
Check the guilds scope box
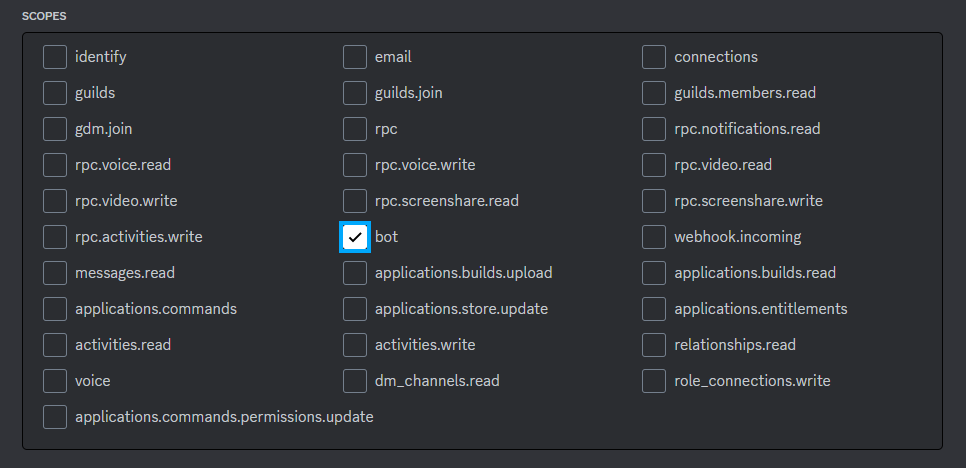coord(55,93)
